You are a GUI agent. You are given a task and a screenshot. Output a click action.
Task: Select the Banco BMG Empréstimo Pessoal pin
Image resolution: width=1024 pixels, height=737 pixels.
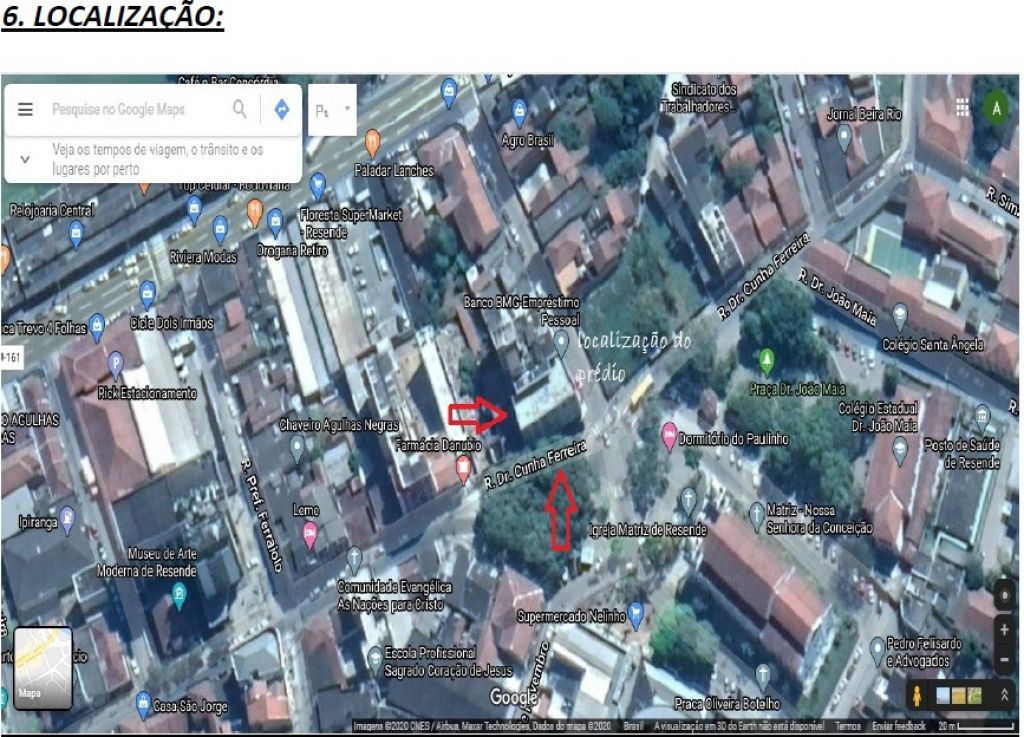click(x=561, y=344)
